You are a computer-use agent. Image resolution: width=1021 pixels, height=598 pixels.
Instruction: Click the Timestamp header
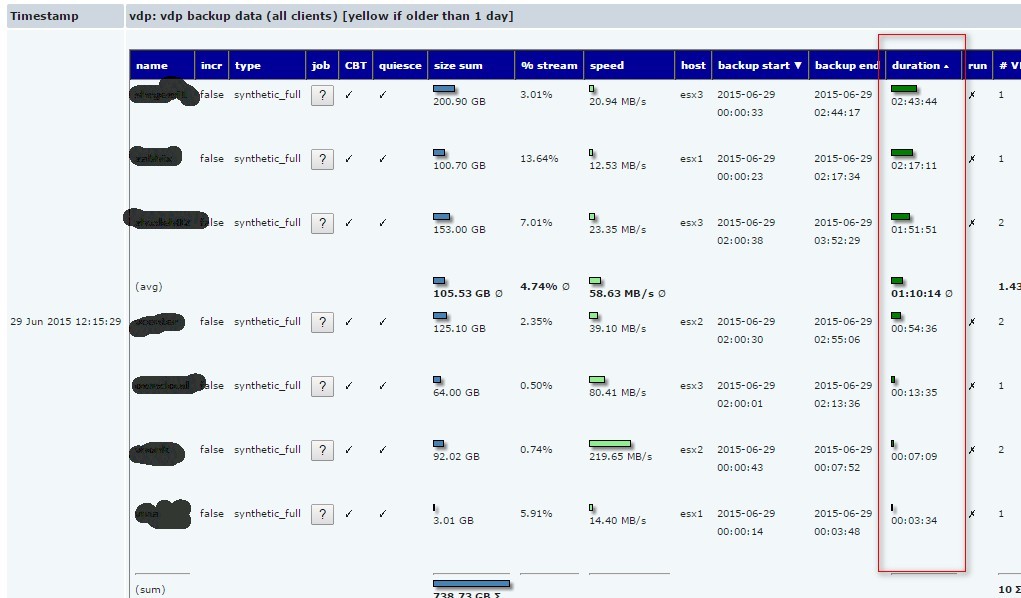coord(44,16)
